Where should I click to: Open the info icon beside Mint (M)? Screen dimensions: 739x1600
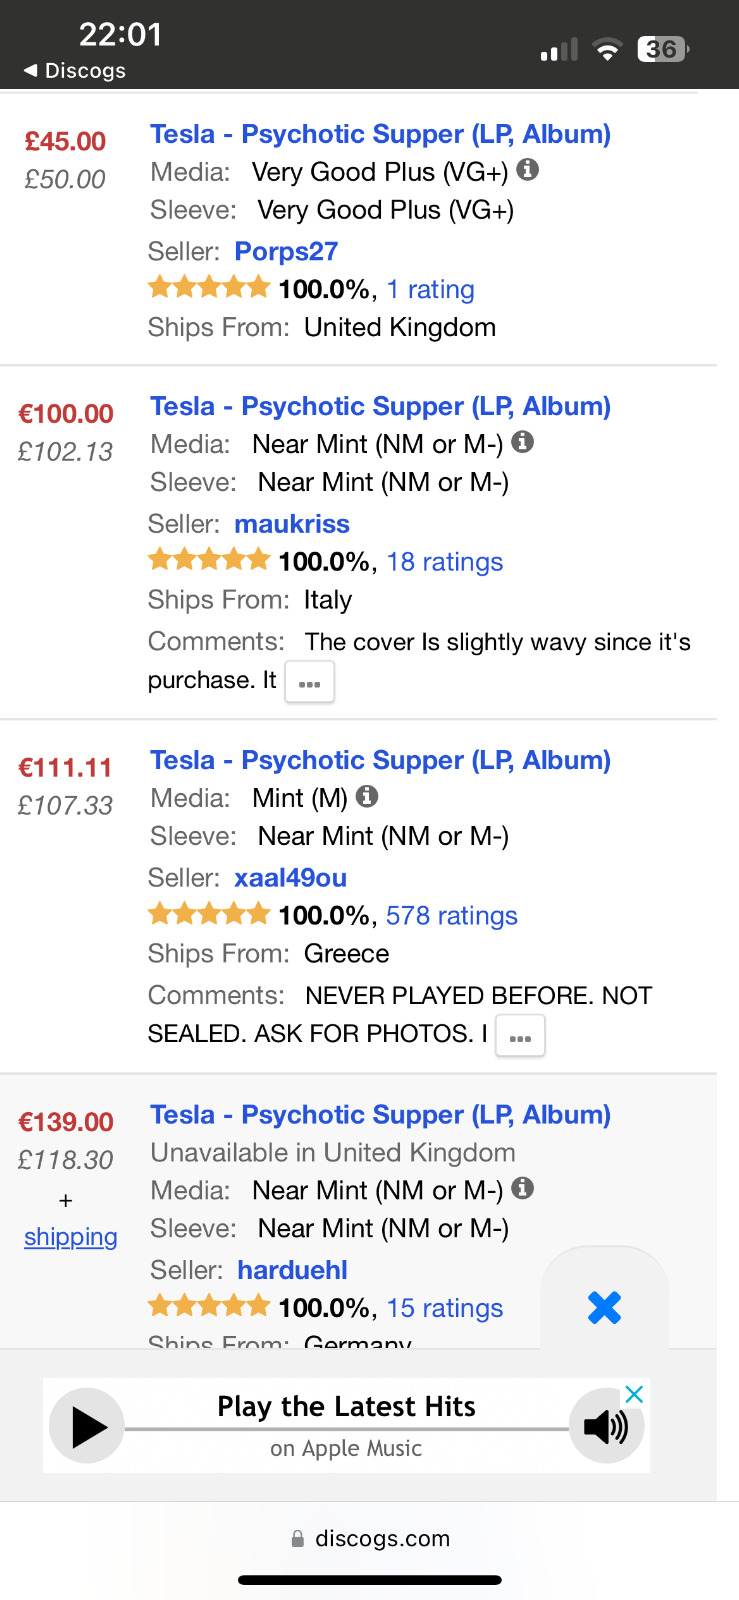pos(367,796)
